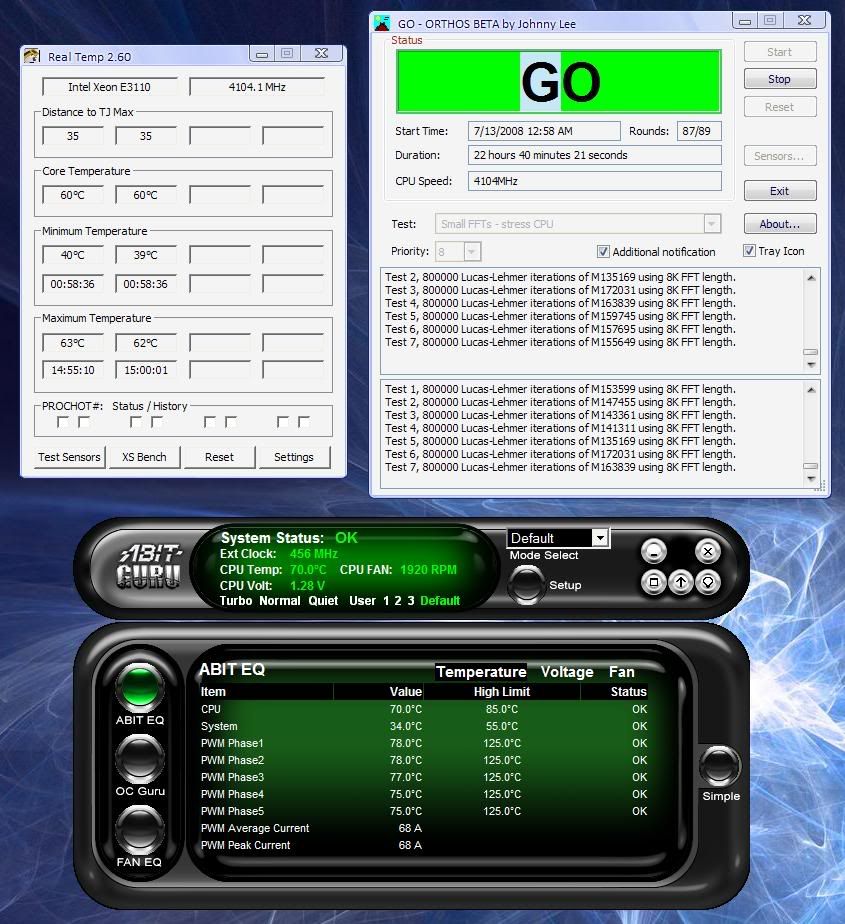The width and height of the screenshot is (845, 924).
Task: Select Quiet mode in ABIT Guru
Action: coord(324,600)
